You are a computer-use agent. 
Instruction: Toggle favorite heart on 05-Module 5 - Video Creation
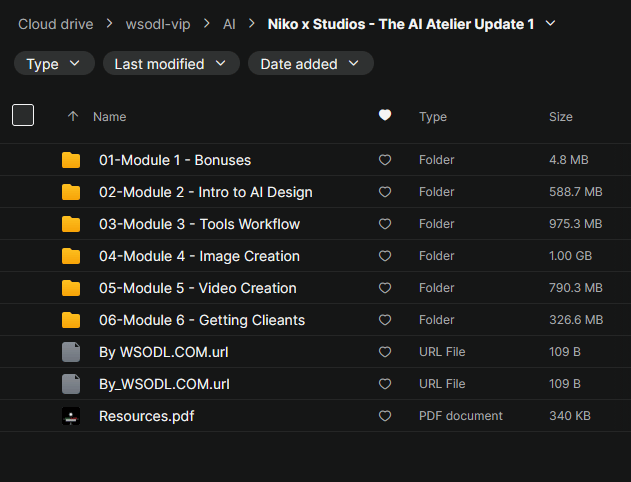(385, 288)
